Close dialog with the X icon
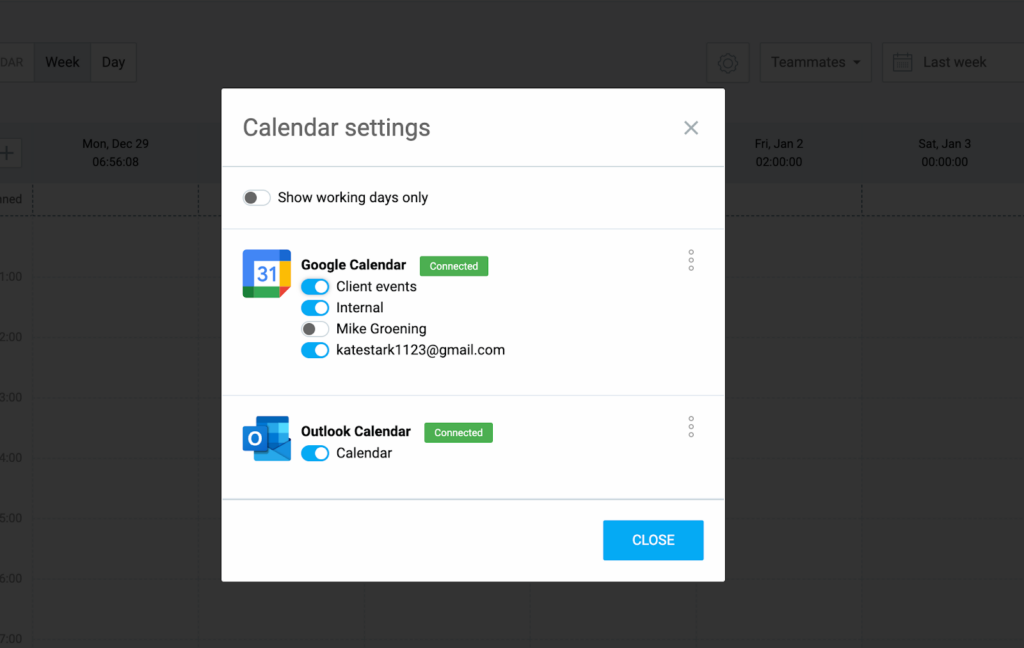Image resolution: width=1024 pixels, height=648 pixels. click(691, 128)
